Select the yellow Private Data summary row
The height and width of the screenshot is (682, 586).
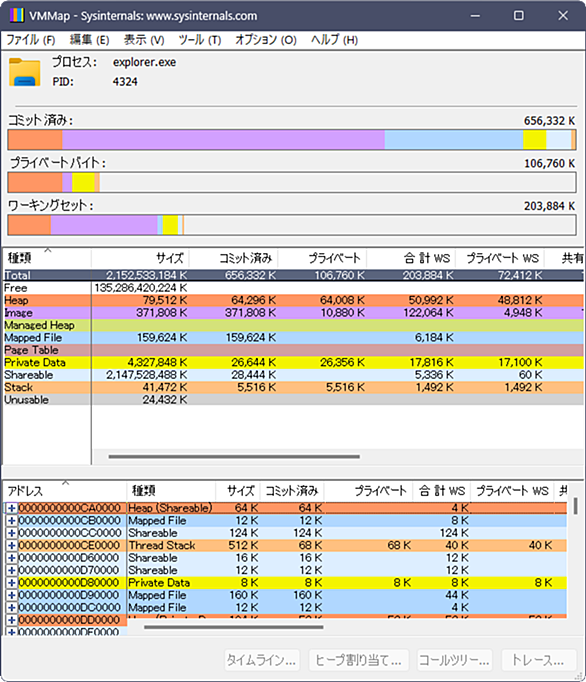[x=294, y=363]
